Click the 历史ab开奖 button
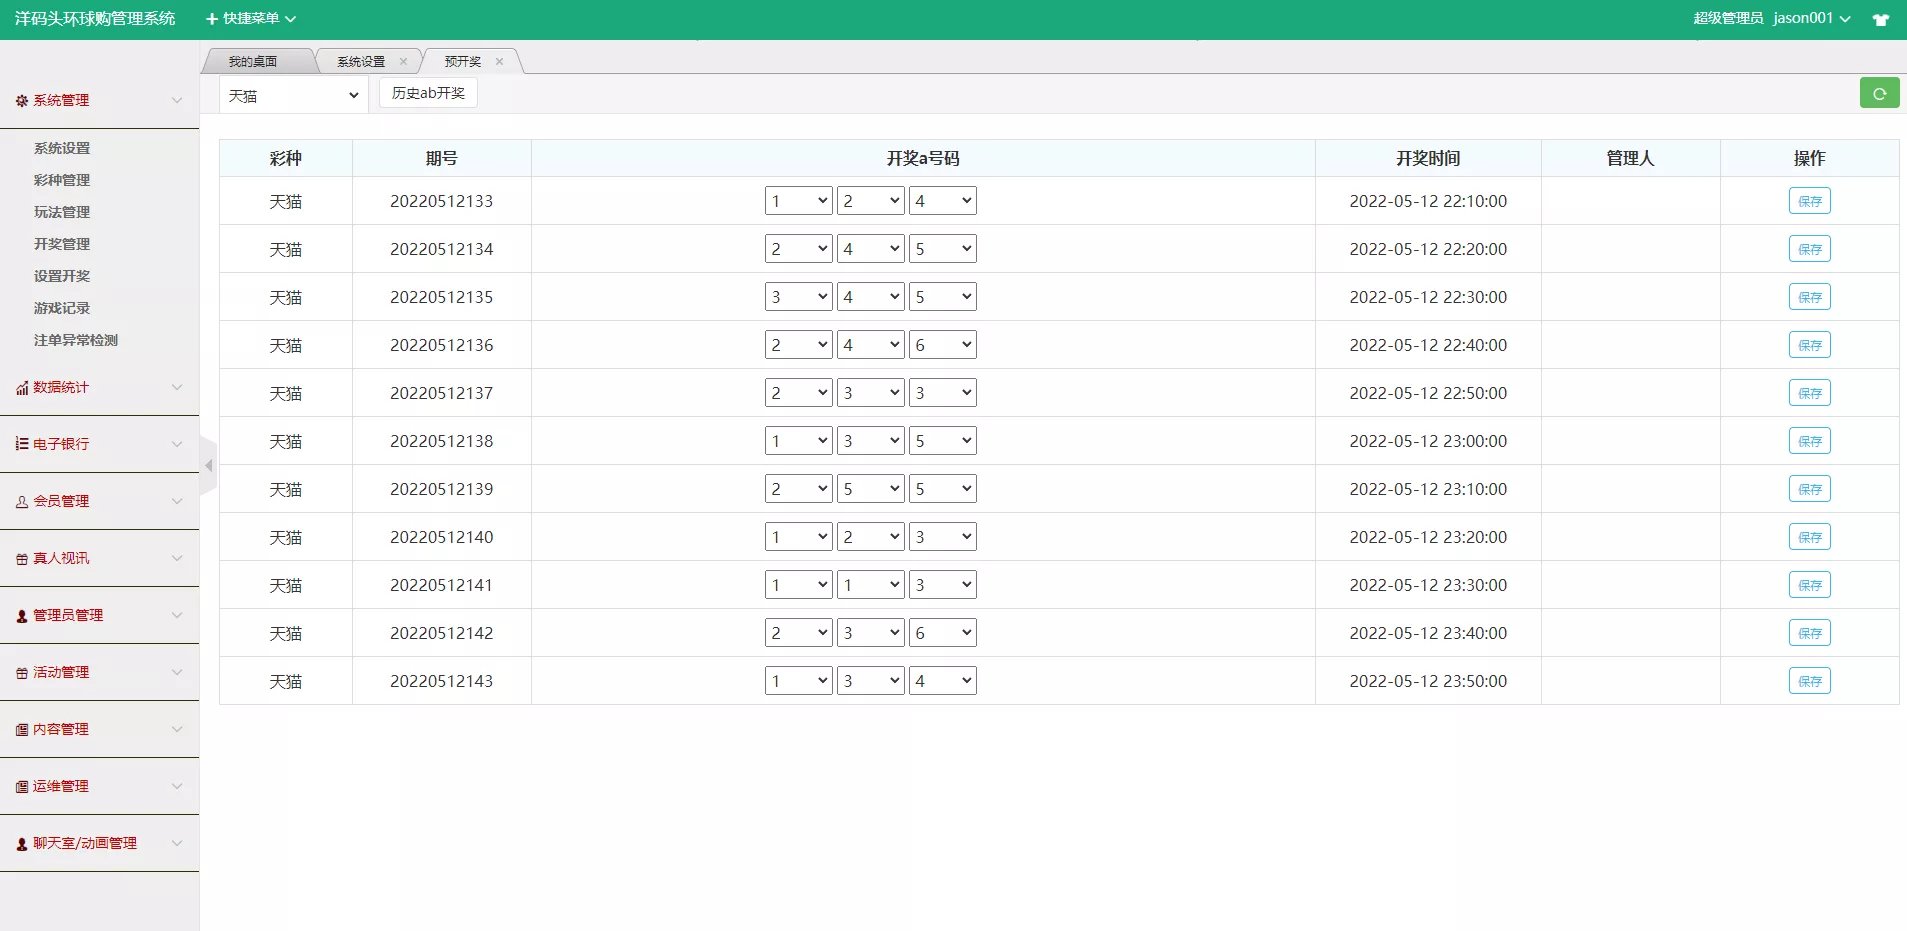 (x=428, y=93)
